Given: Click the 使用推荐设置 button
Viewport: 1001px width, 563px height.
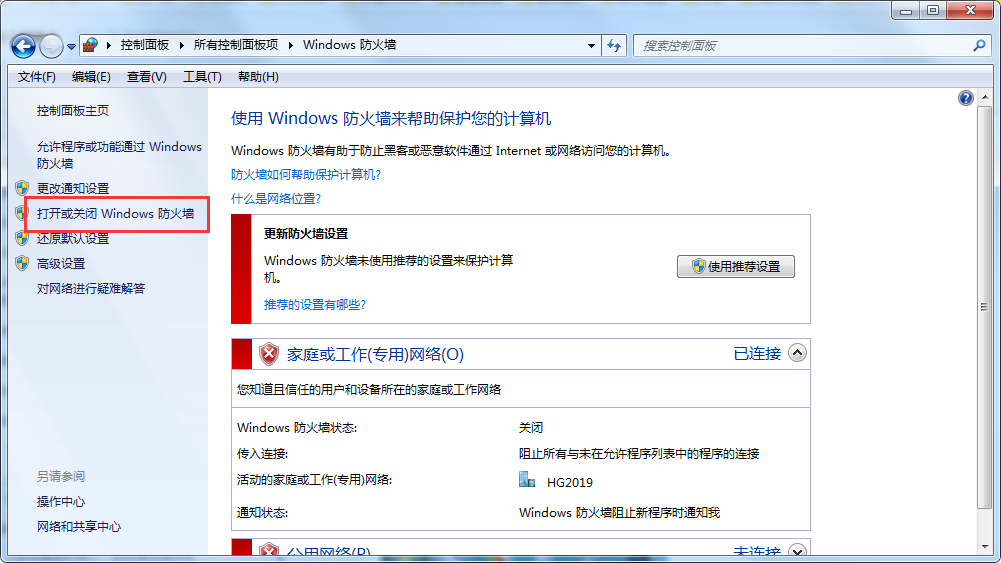Looking at the screenshot, I should point(735,266).
